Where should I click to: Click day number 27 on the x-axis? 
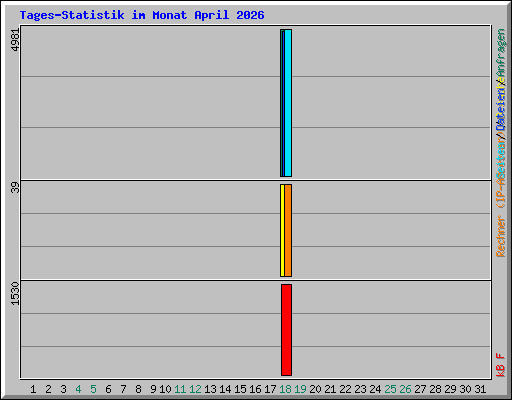tap(420, 389)
